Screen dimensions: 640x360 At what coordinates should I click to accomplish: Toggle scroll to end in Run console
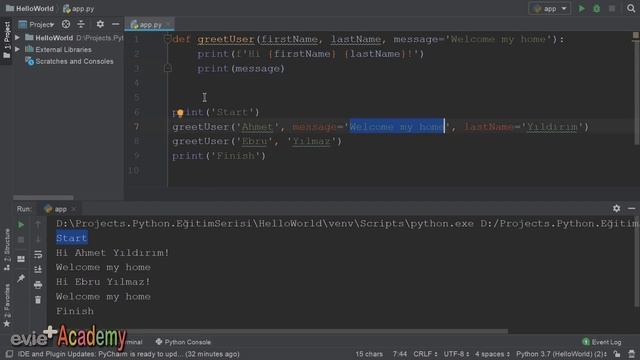(x=38, y=269)
